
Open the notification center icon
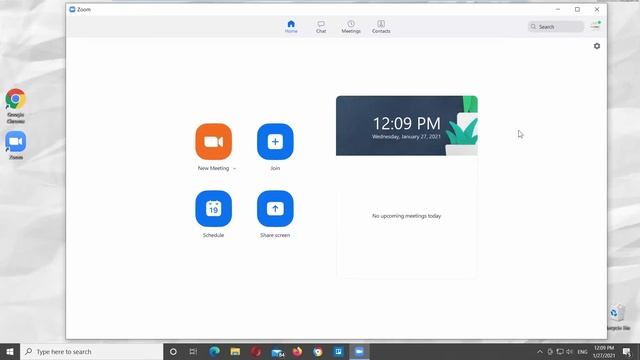(x=627, y=351)
